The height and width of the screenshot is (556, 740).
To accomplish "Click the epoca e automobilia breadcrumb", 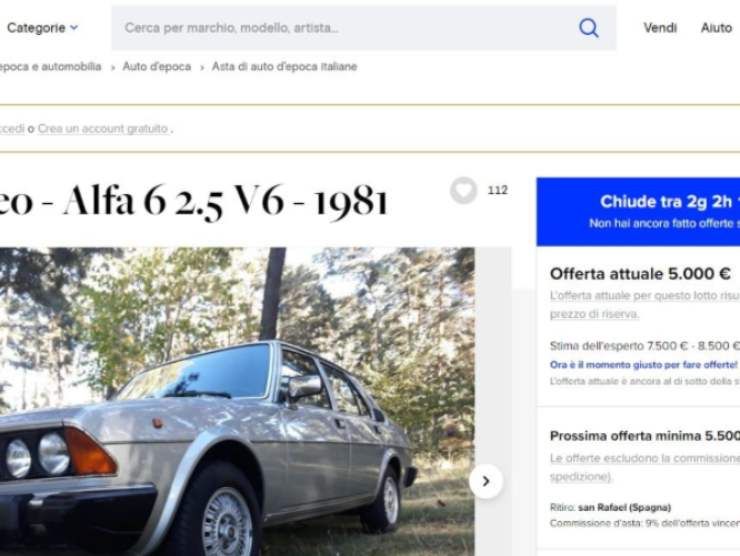I will tap(50, 67).
